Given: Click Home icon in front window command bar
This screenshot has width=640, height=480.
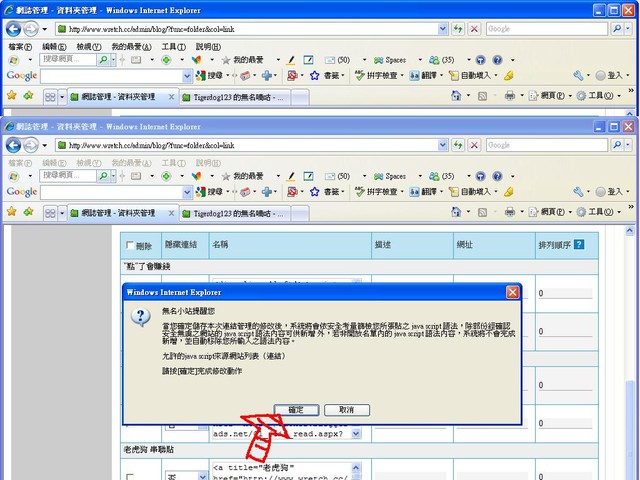Looking at the screenshot, I should point(456,212).
